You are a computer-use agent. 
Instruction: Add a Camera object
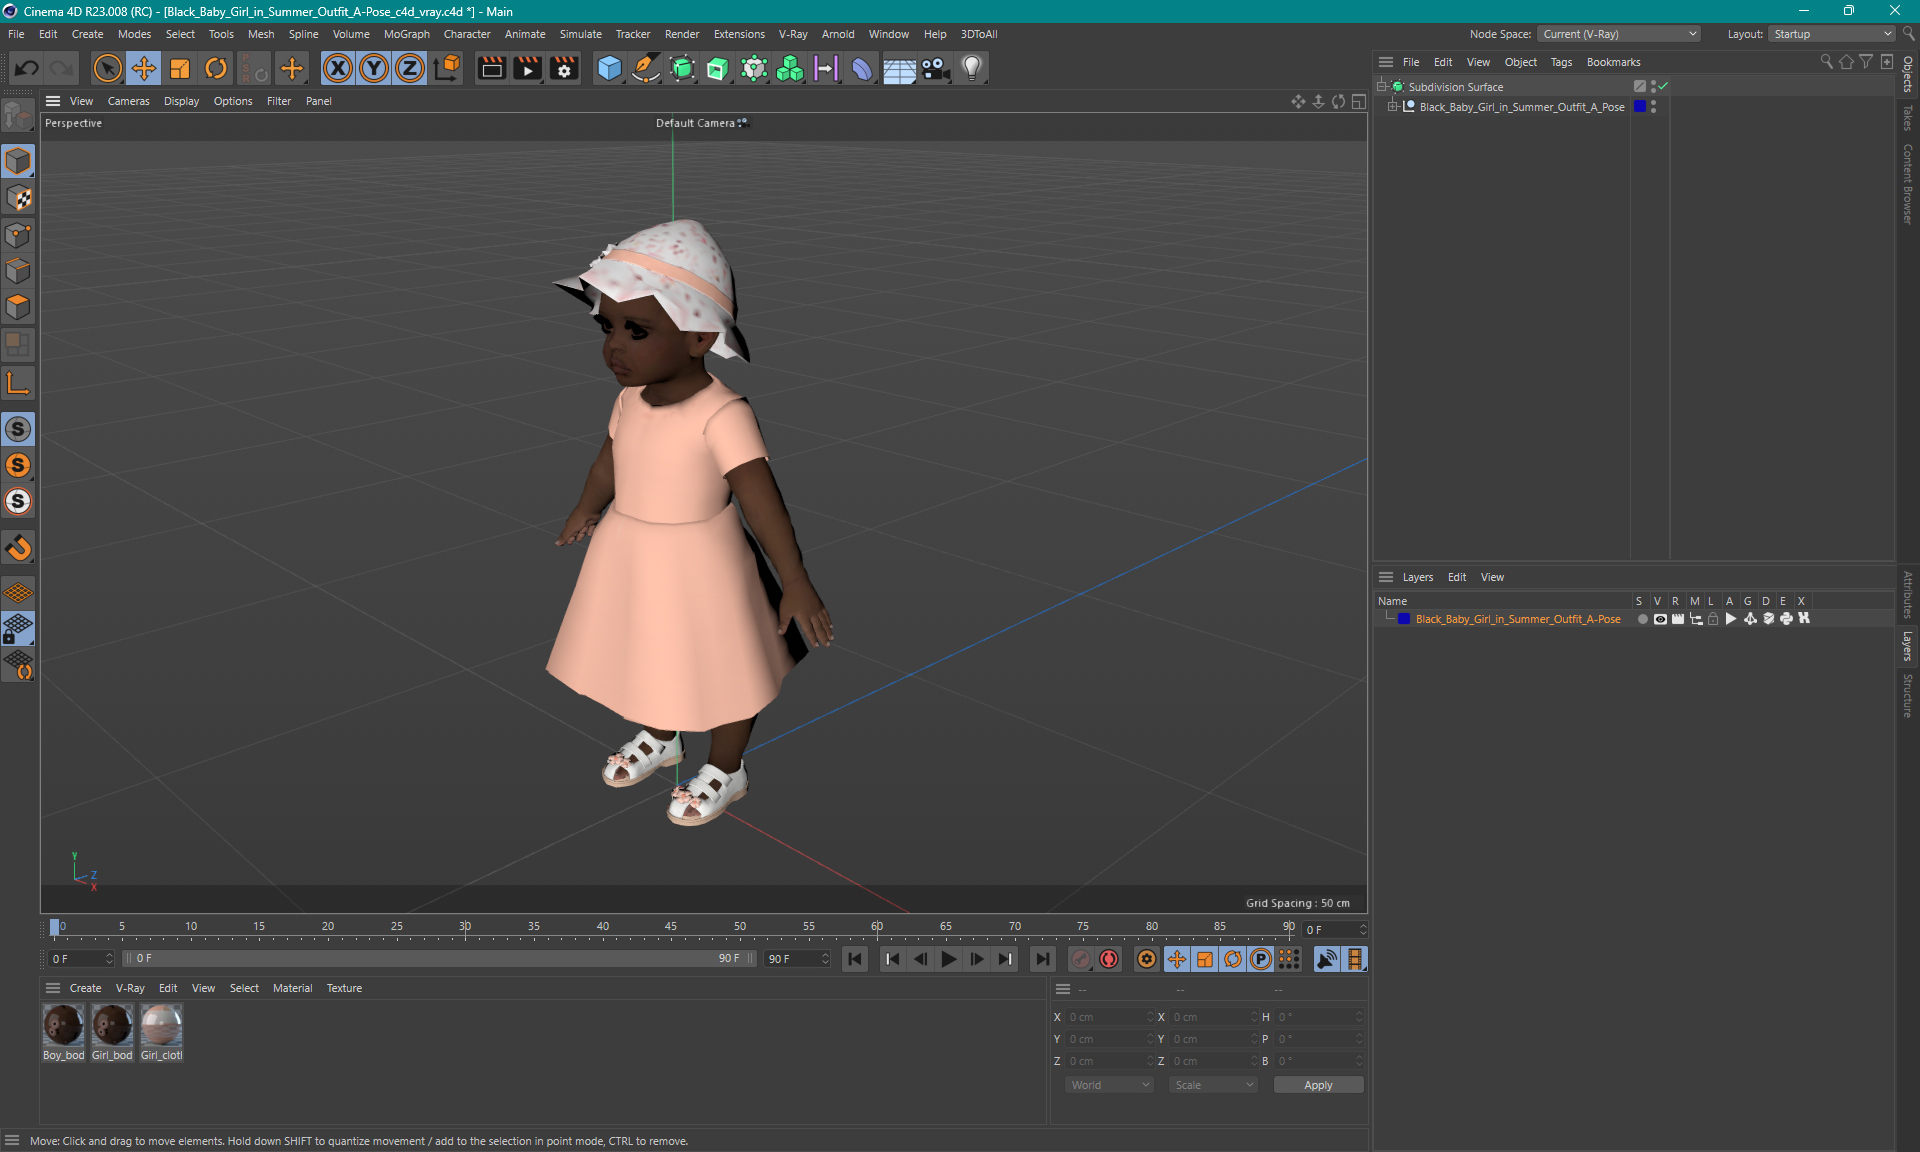click(936, 68)
